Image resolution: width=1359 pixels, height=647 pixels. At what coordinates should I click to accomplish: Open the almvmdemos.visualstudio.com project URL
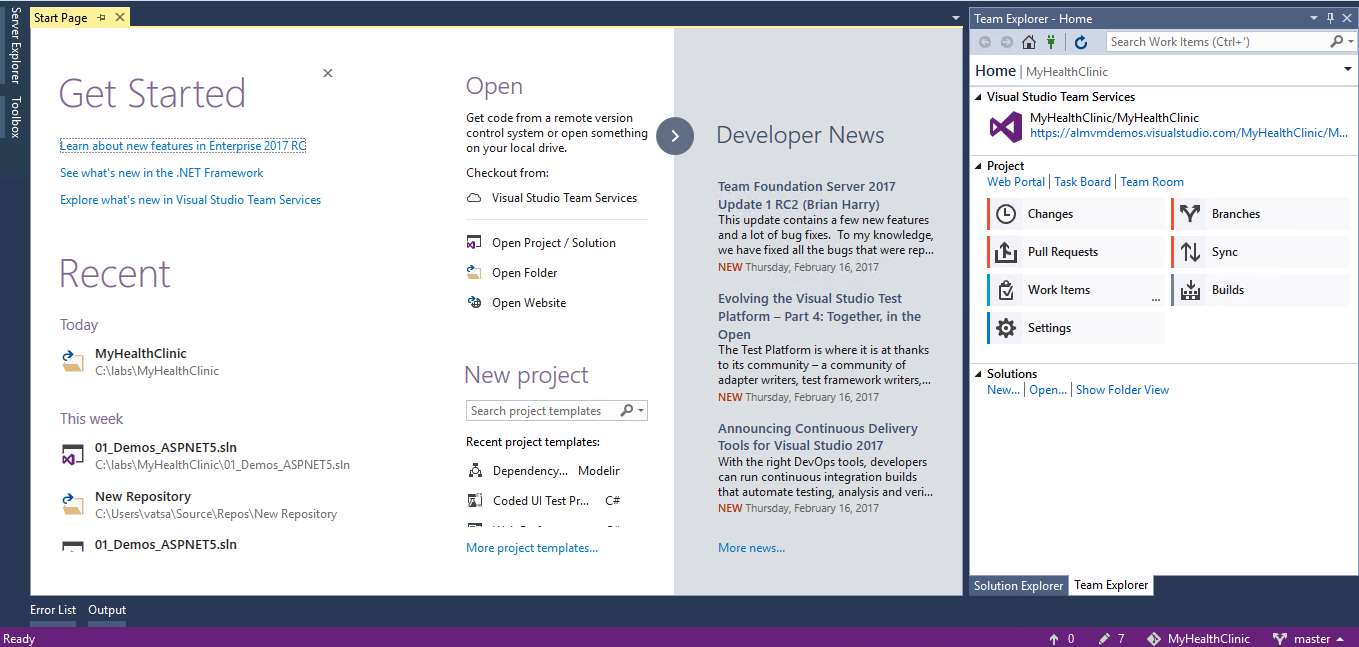(x=1189, y=133)
